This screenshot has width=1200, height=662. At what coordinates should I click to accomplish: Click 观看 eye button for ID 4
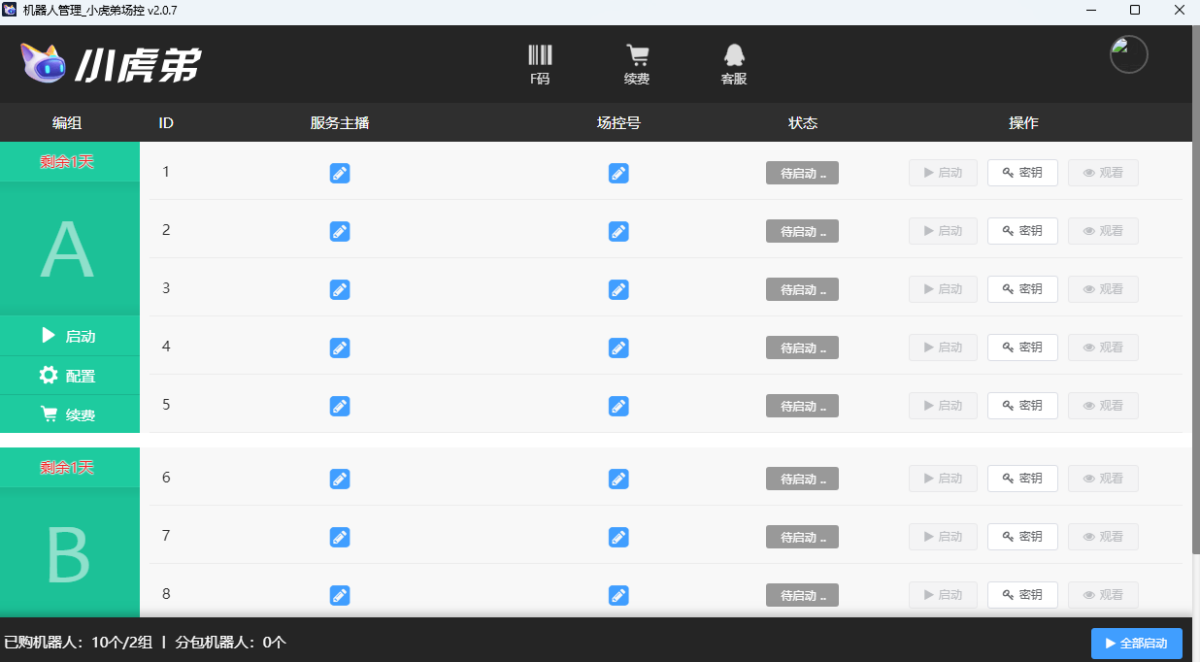coord(1102,347)
